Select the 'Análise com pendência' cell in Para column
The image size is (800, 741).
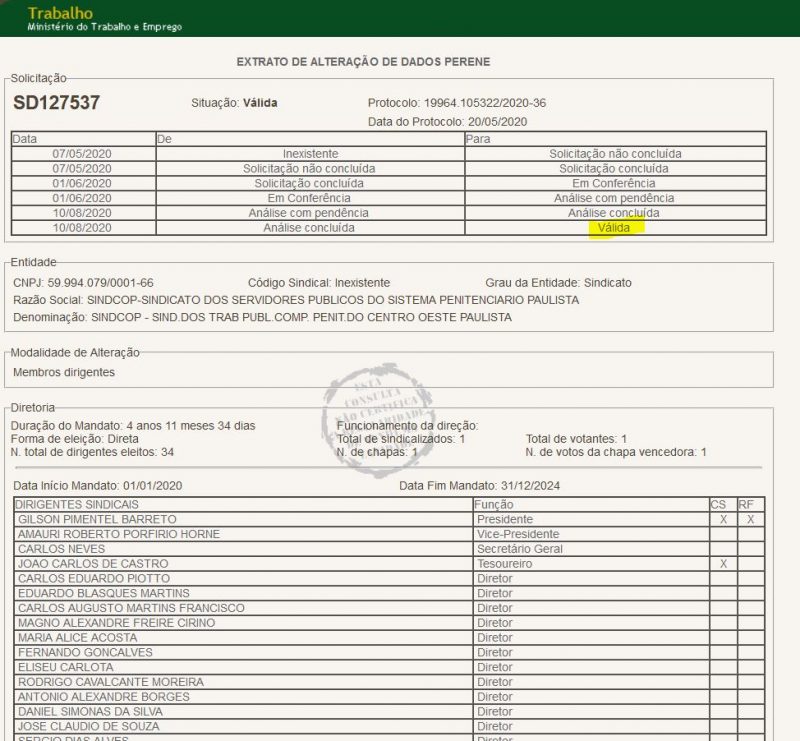point(615,198)
